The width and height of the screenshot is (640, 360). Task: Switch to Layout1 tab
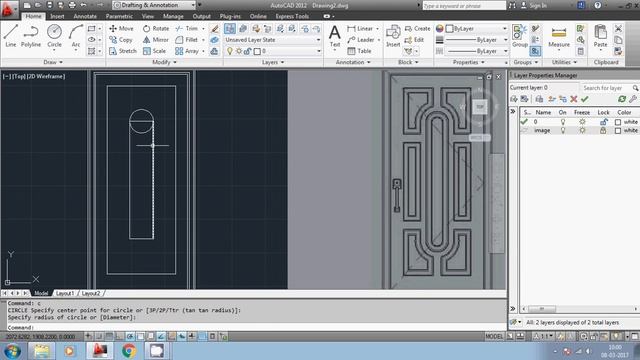pos(64,293)
